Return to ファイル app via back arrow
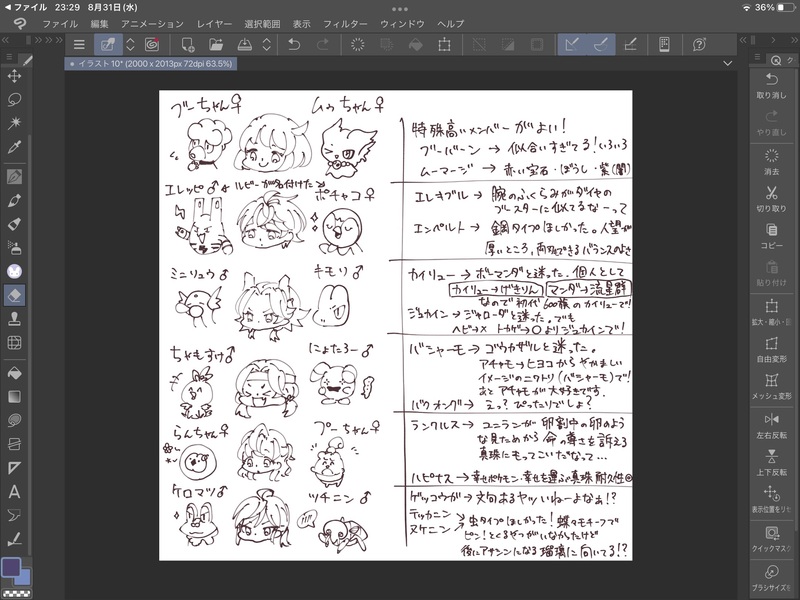 click(26, 7)
